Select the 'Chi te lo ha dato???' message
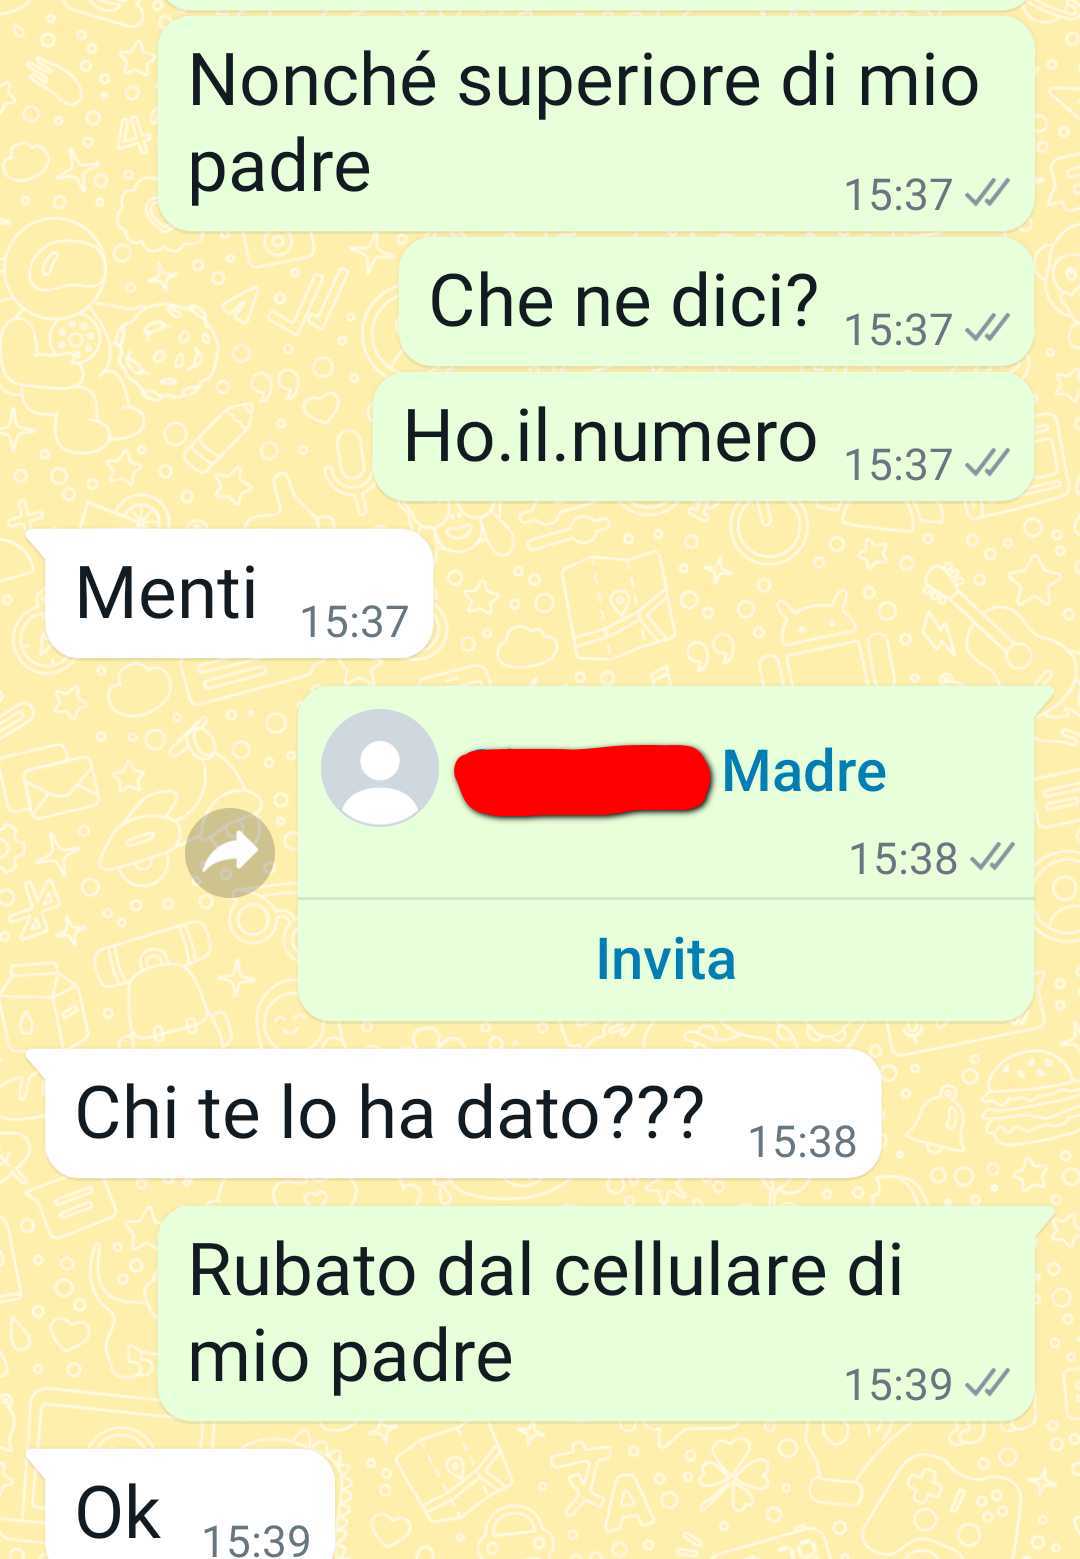This screenshot has height=1559, width=1080. point(463,1114)
